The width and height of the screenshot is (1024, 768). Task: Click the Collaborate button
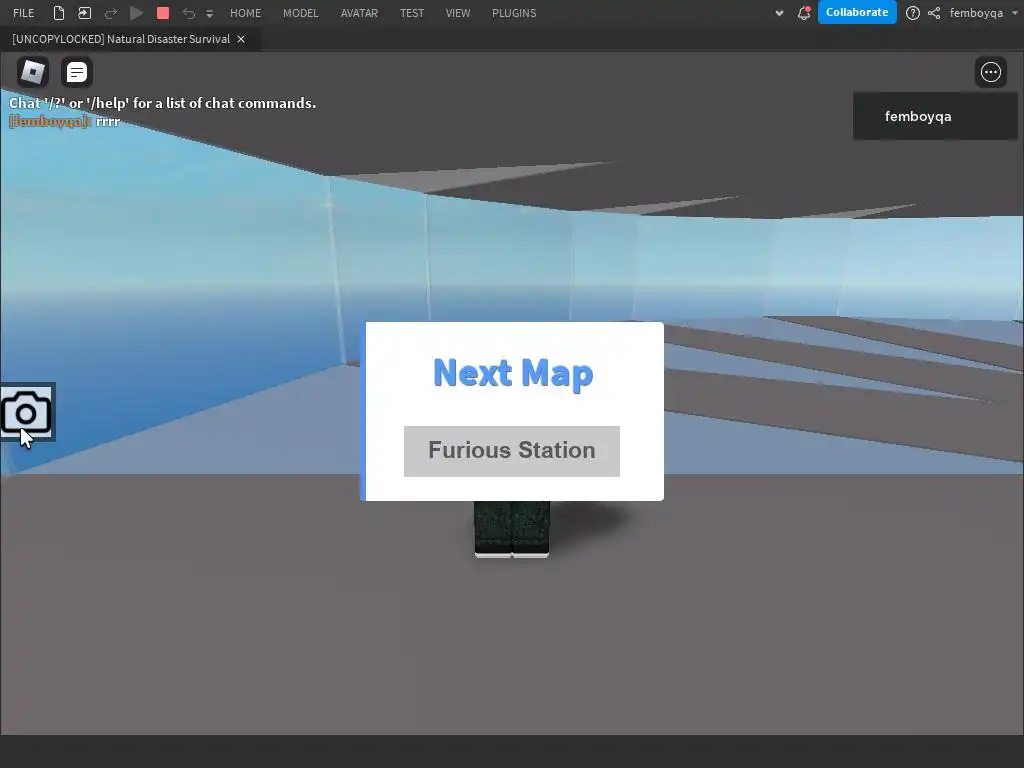pyautogui.click(x=857, y=12)
